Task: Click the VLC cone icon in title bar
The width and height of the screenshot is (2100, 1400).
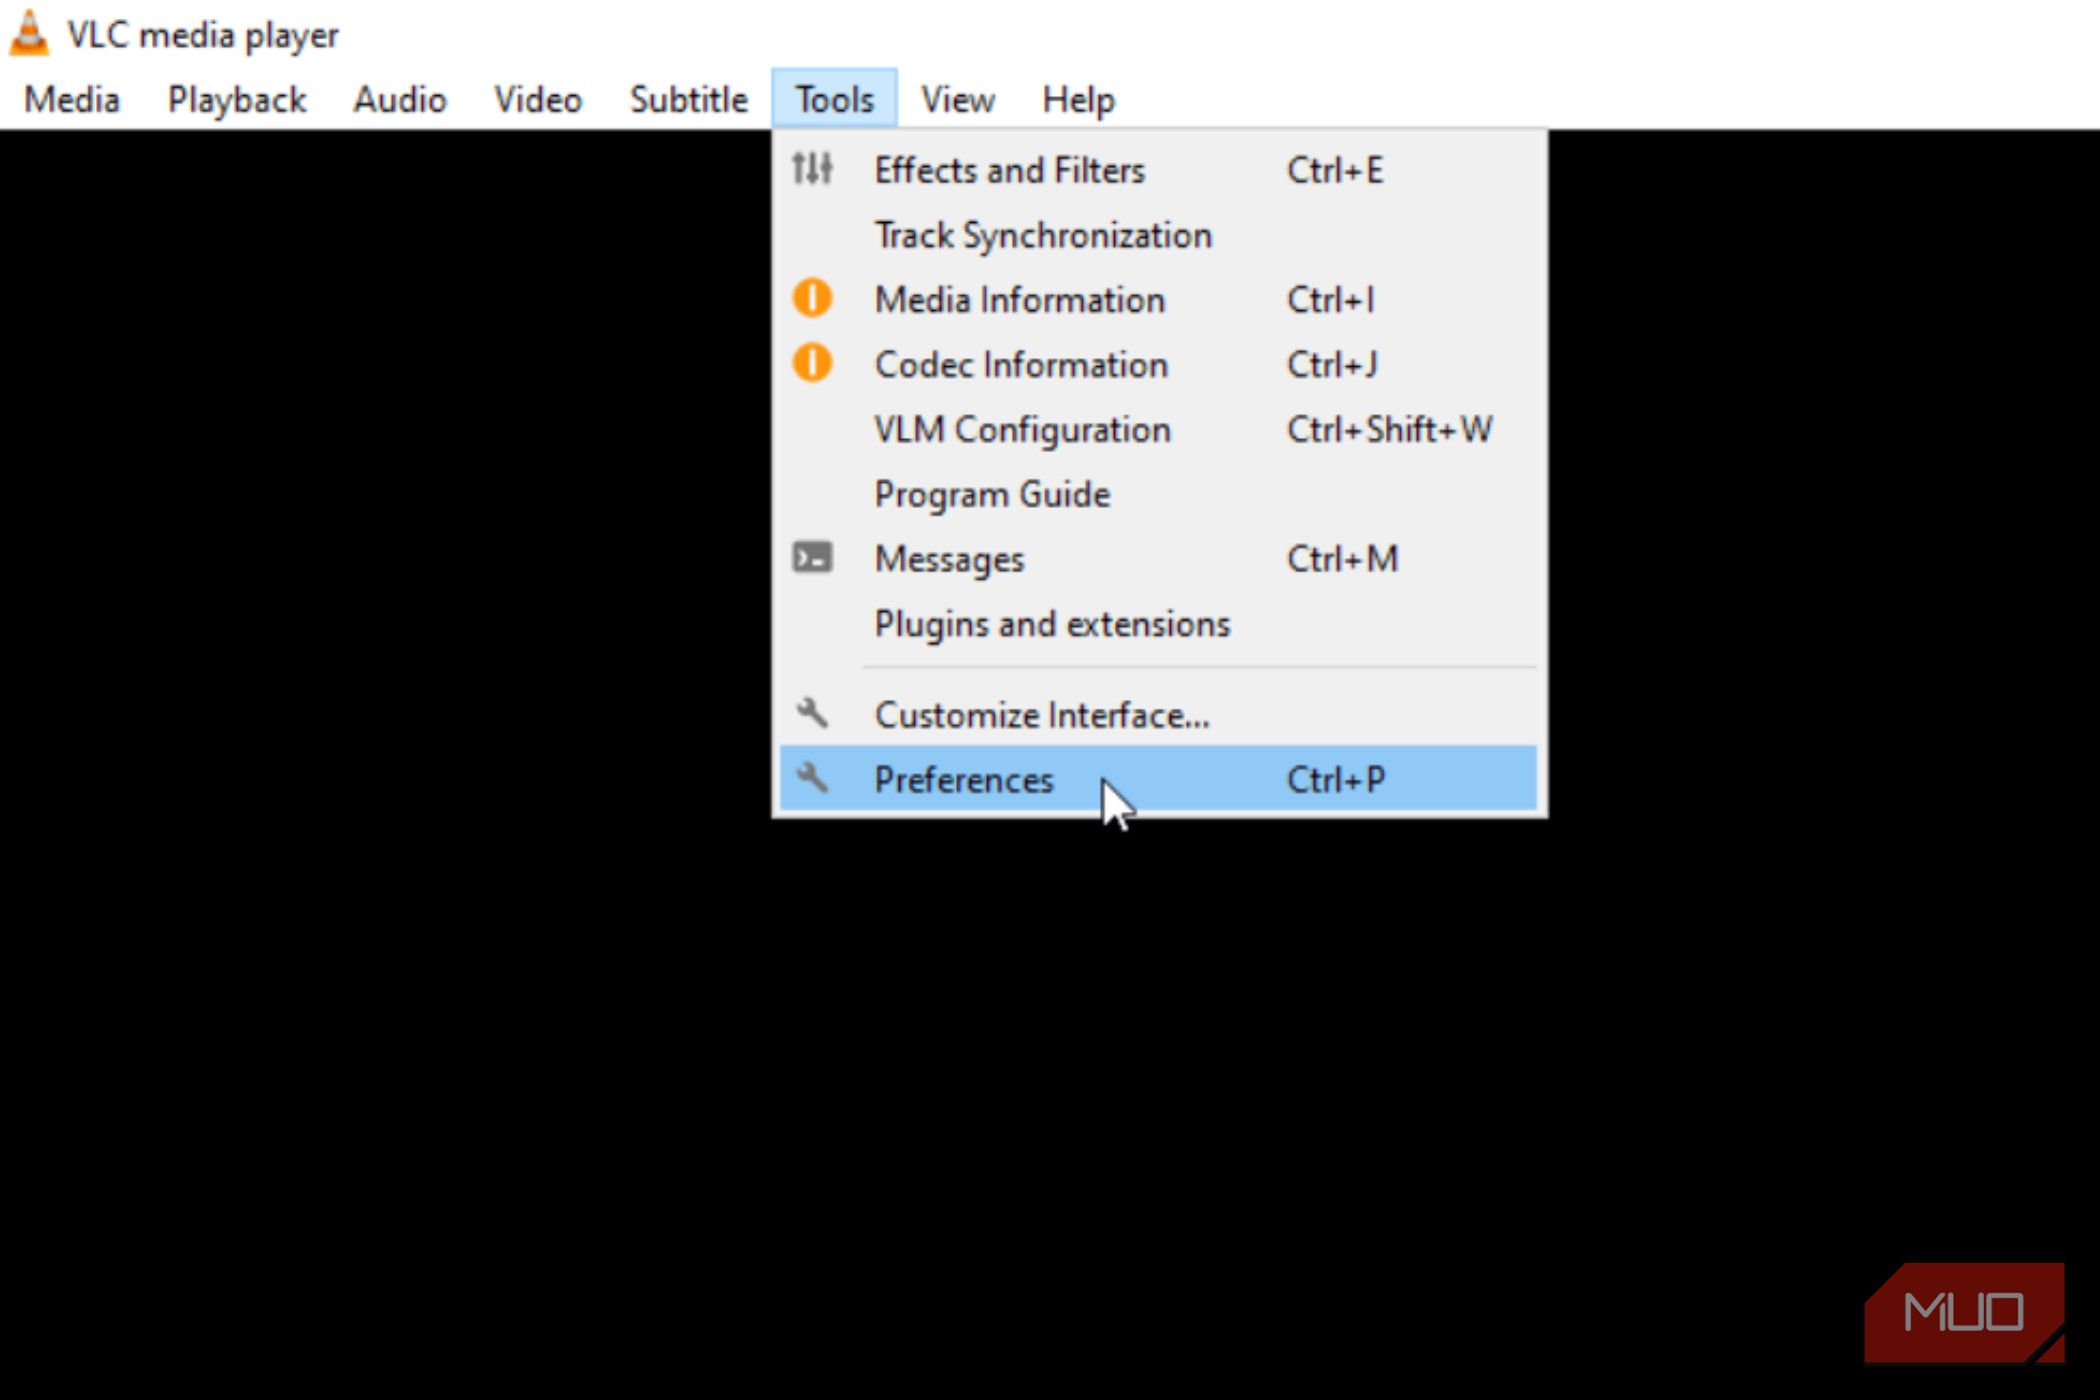Action: point(29,33)
